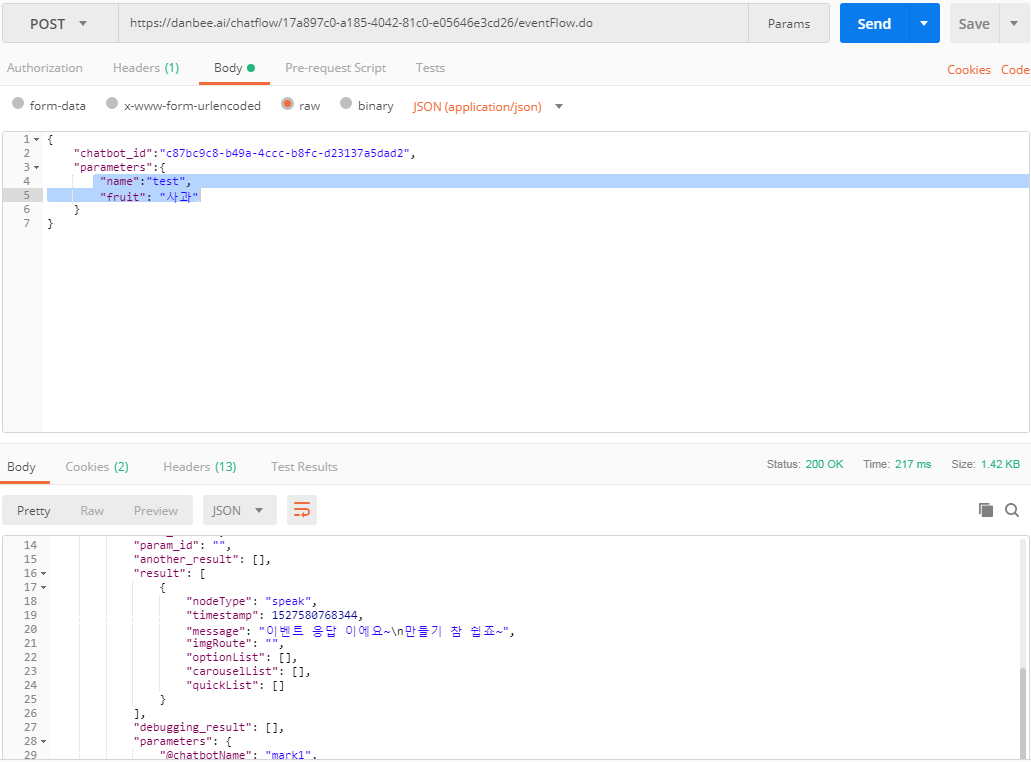Click the "param_id" response line

pos(183,546)
